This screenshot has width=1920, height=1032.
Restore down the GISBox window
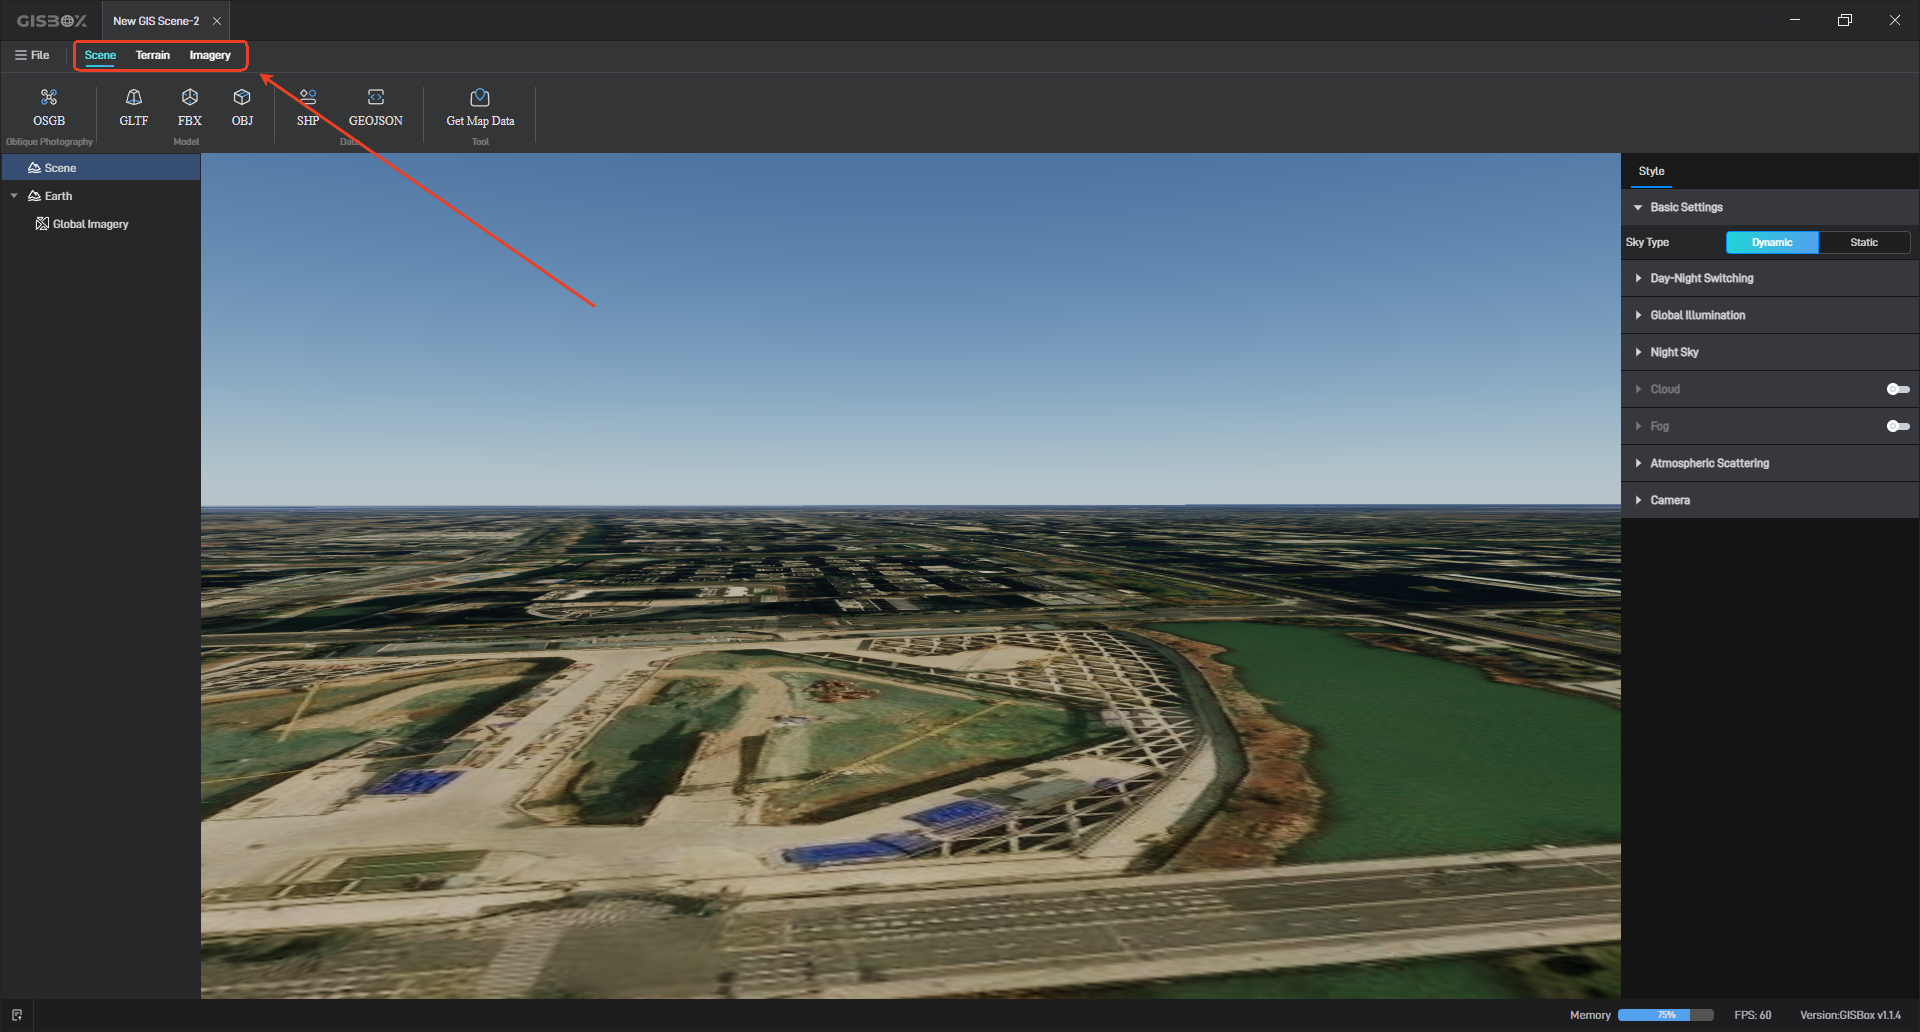click(1845, 20)
